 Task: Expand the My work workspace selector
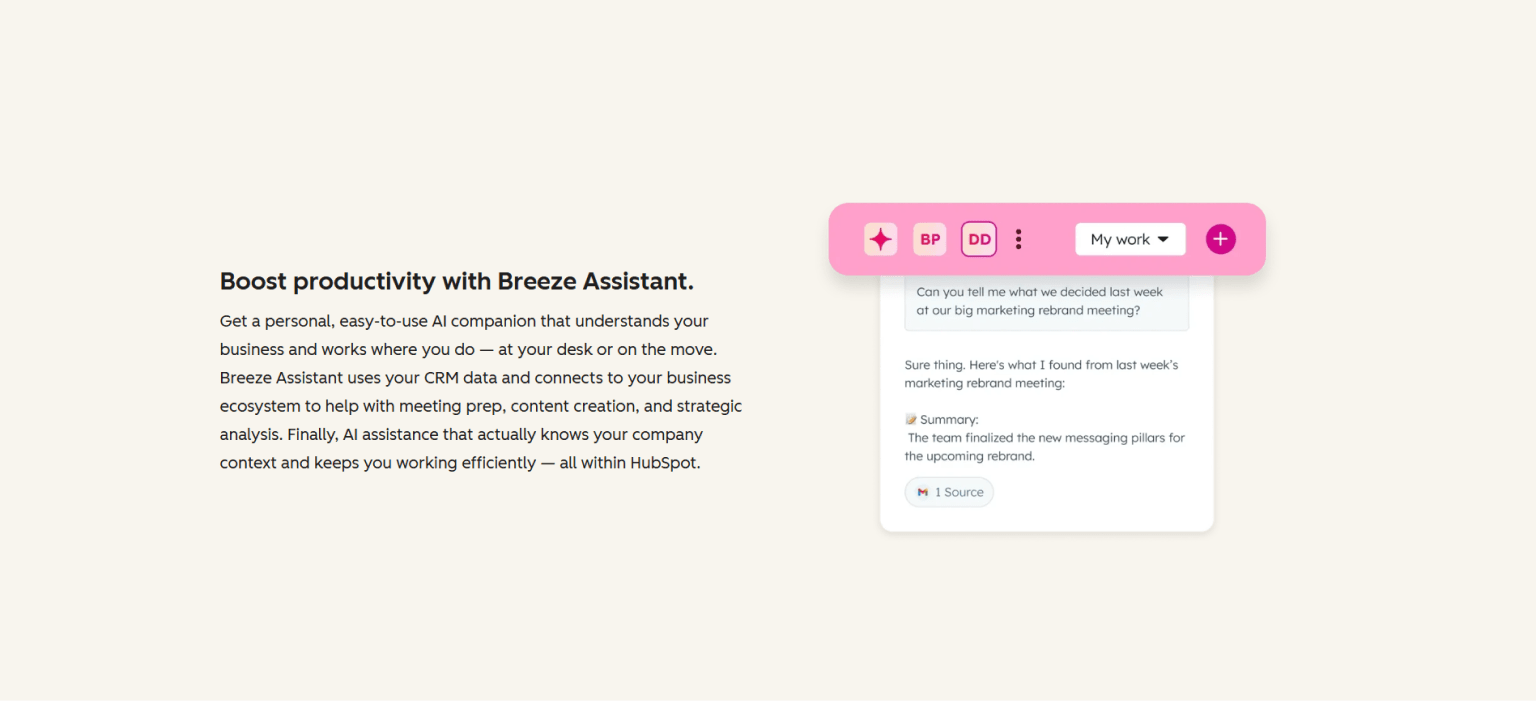tap(1129, 239)
